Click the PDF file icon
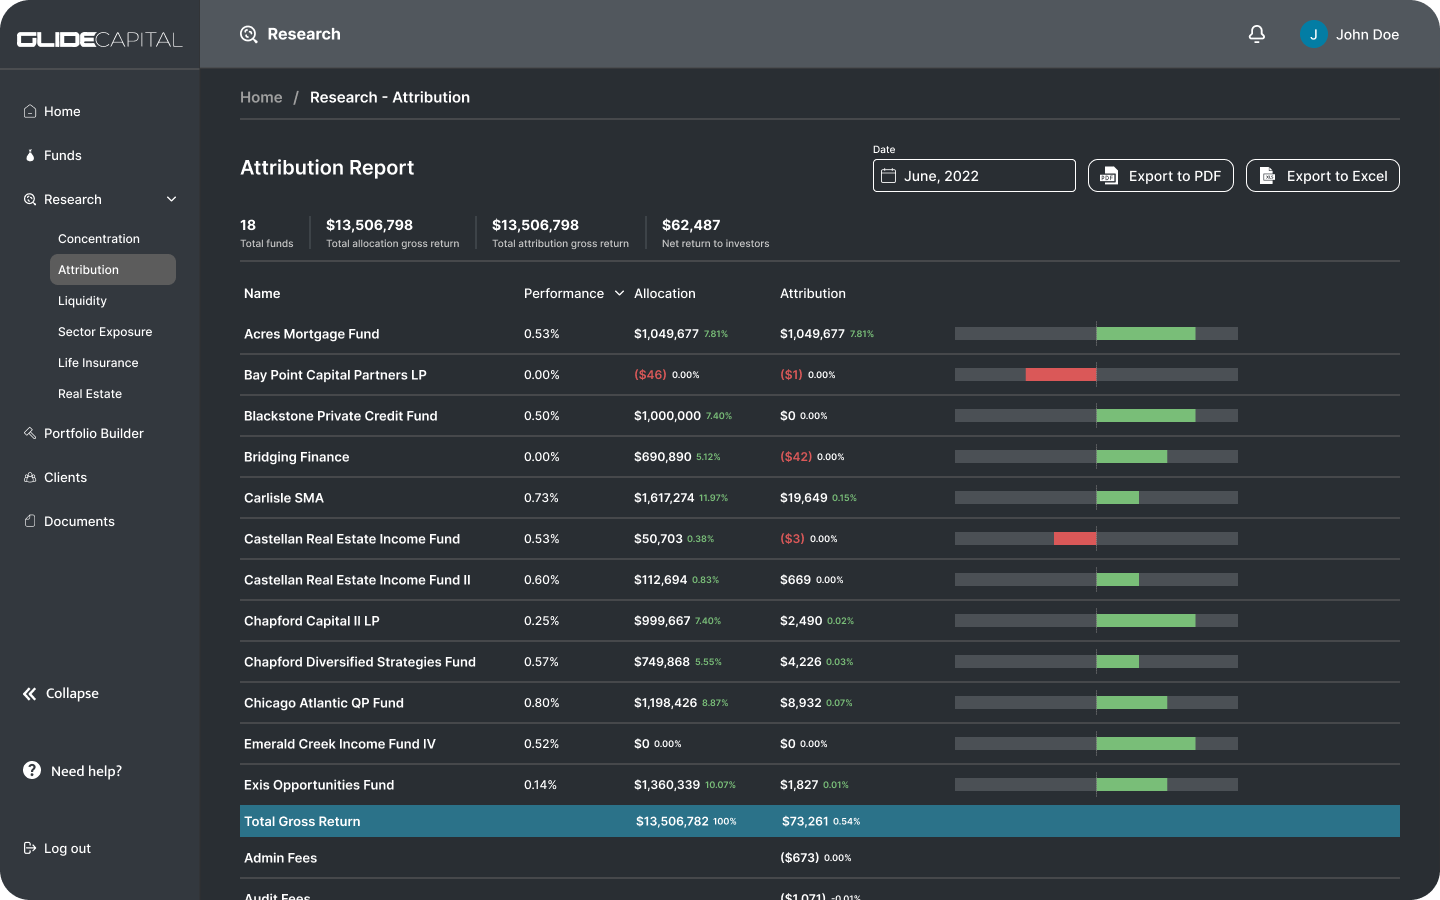Screen dimensions: 1440x900 (1108, 176)
